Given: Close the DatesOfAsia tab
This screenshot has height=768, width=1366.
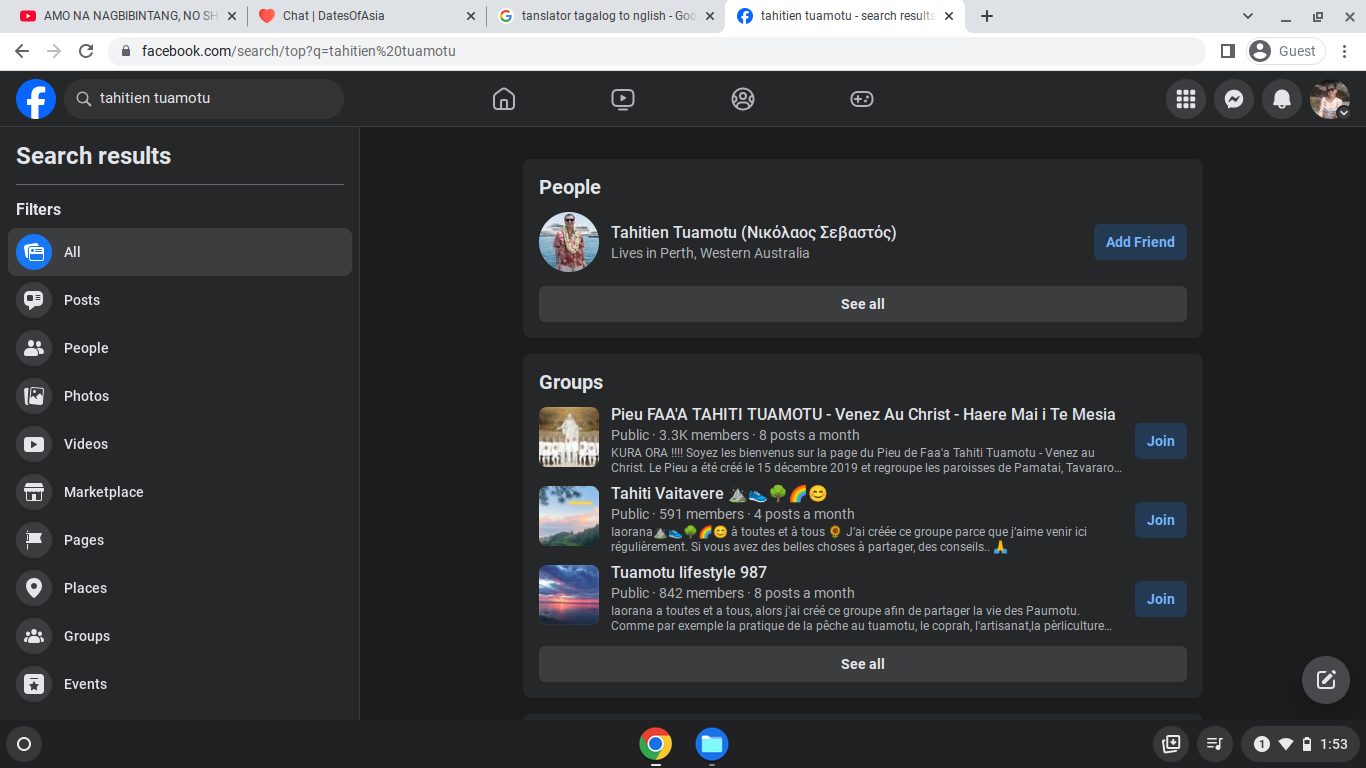Looking at the screenshot, I should pos(471,16).
